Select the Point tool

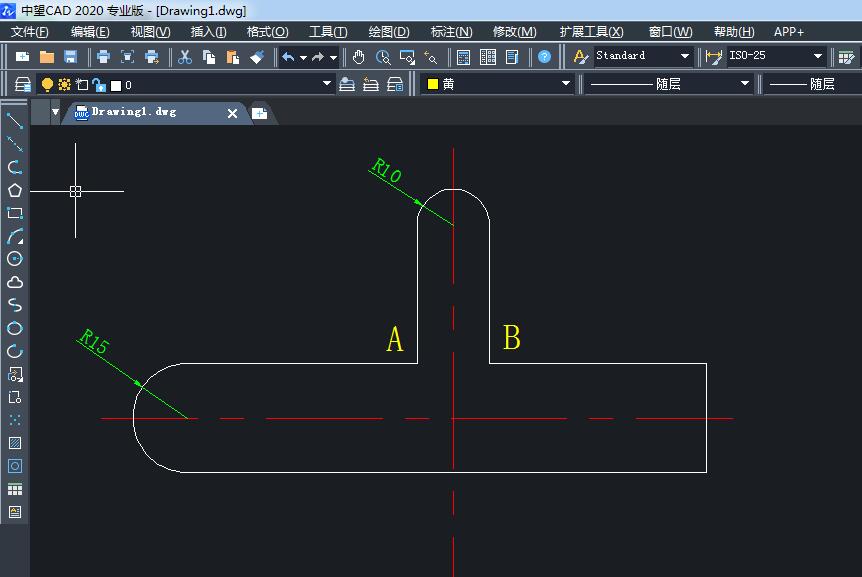click(15, 420)
